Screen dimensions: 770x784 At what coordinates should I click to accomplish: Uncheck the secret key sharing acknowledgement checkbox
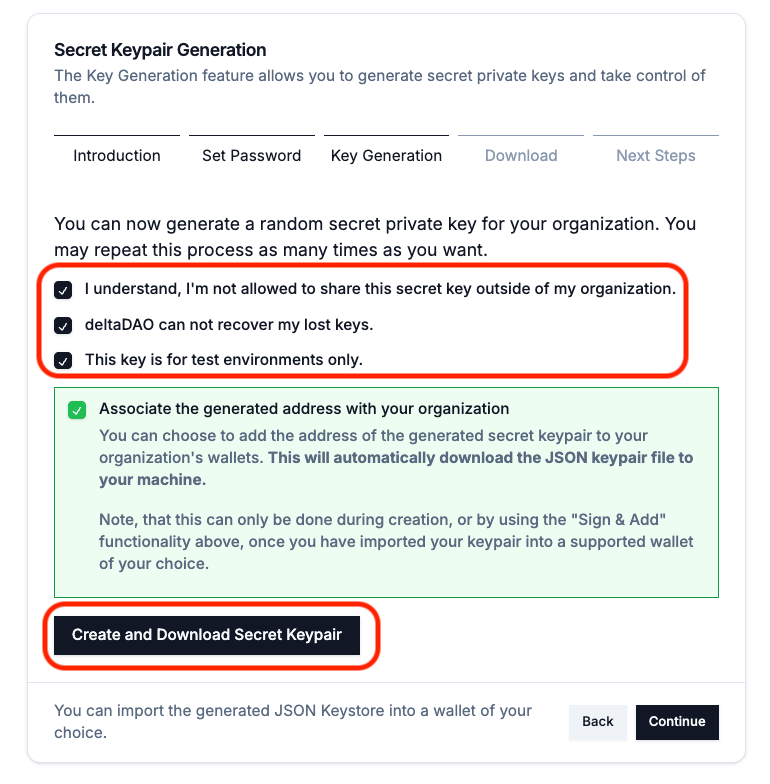click(63, 290)
